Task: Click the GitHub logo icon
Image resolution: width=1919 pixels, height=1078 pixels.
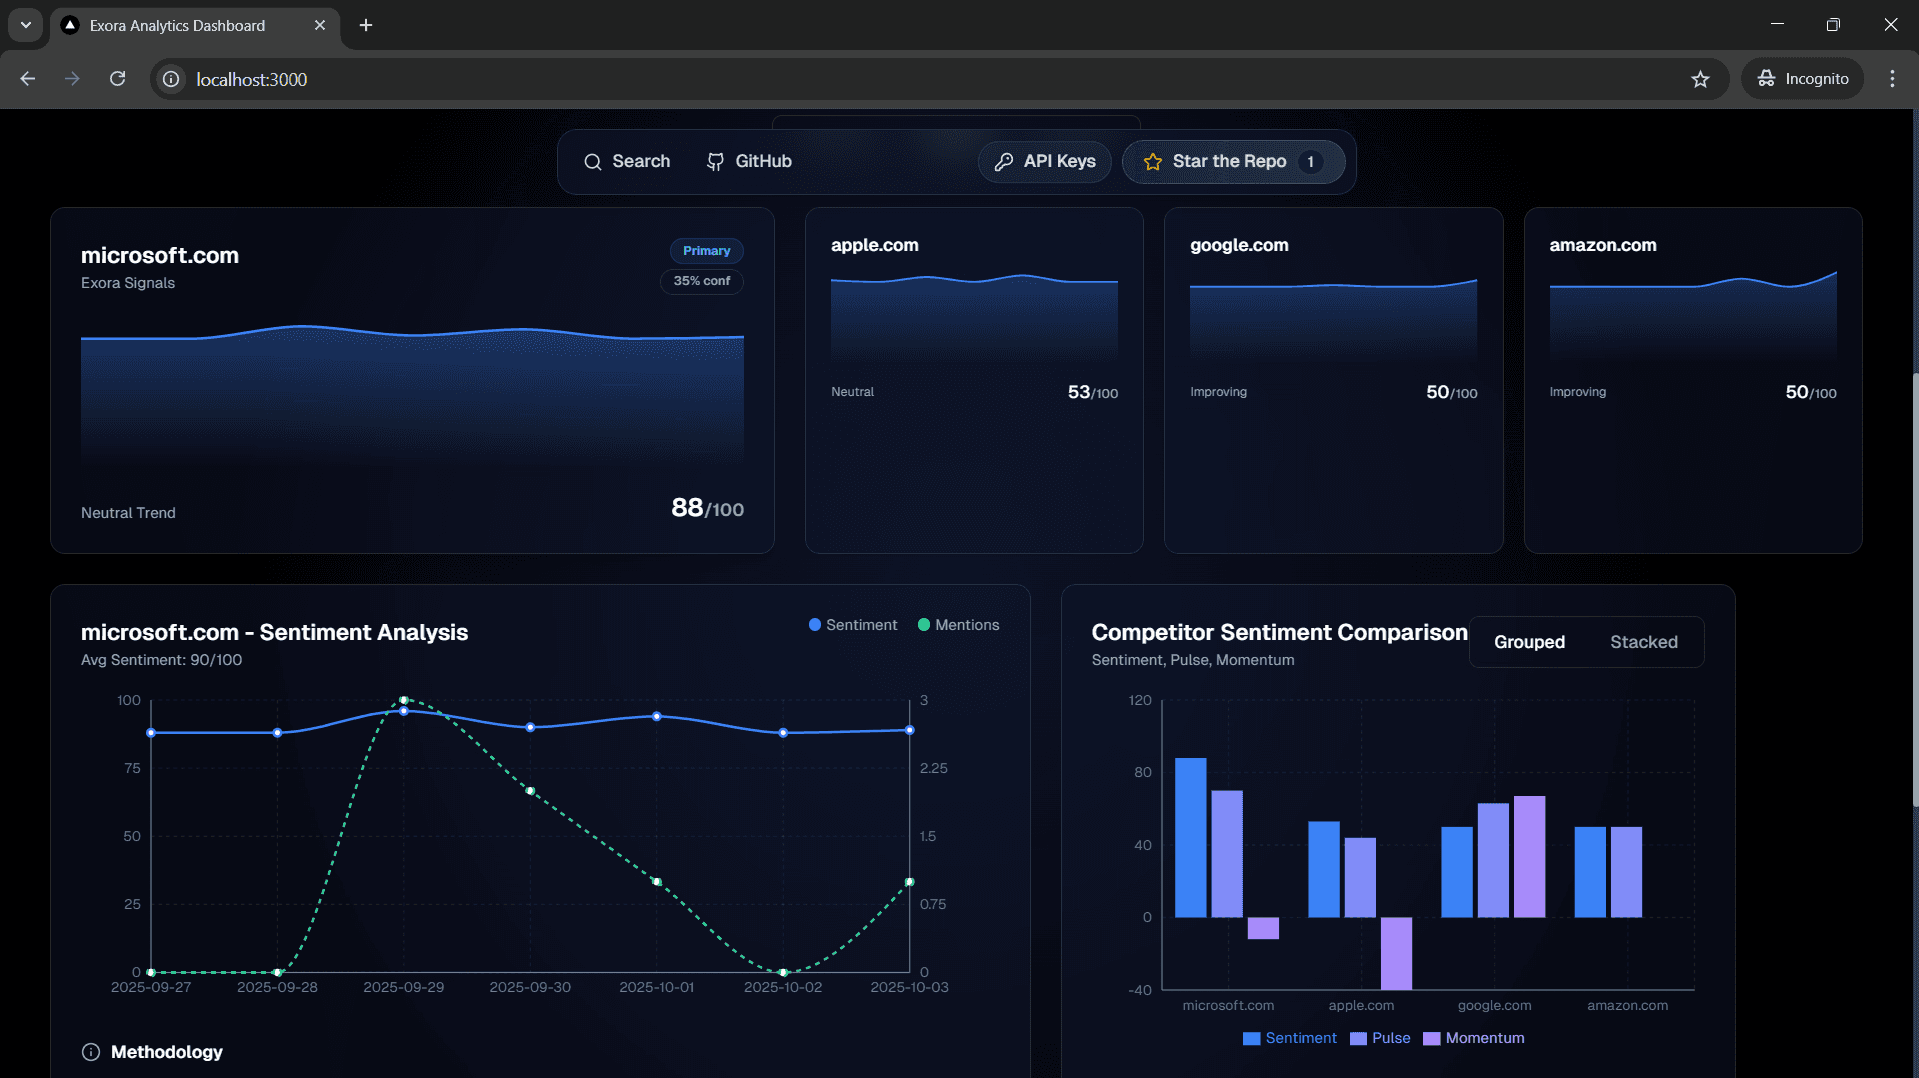Action: 715,162
